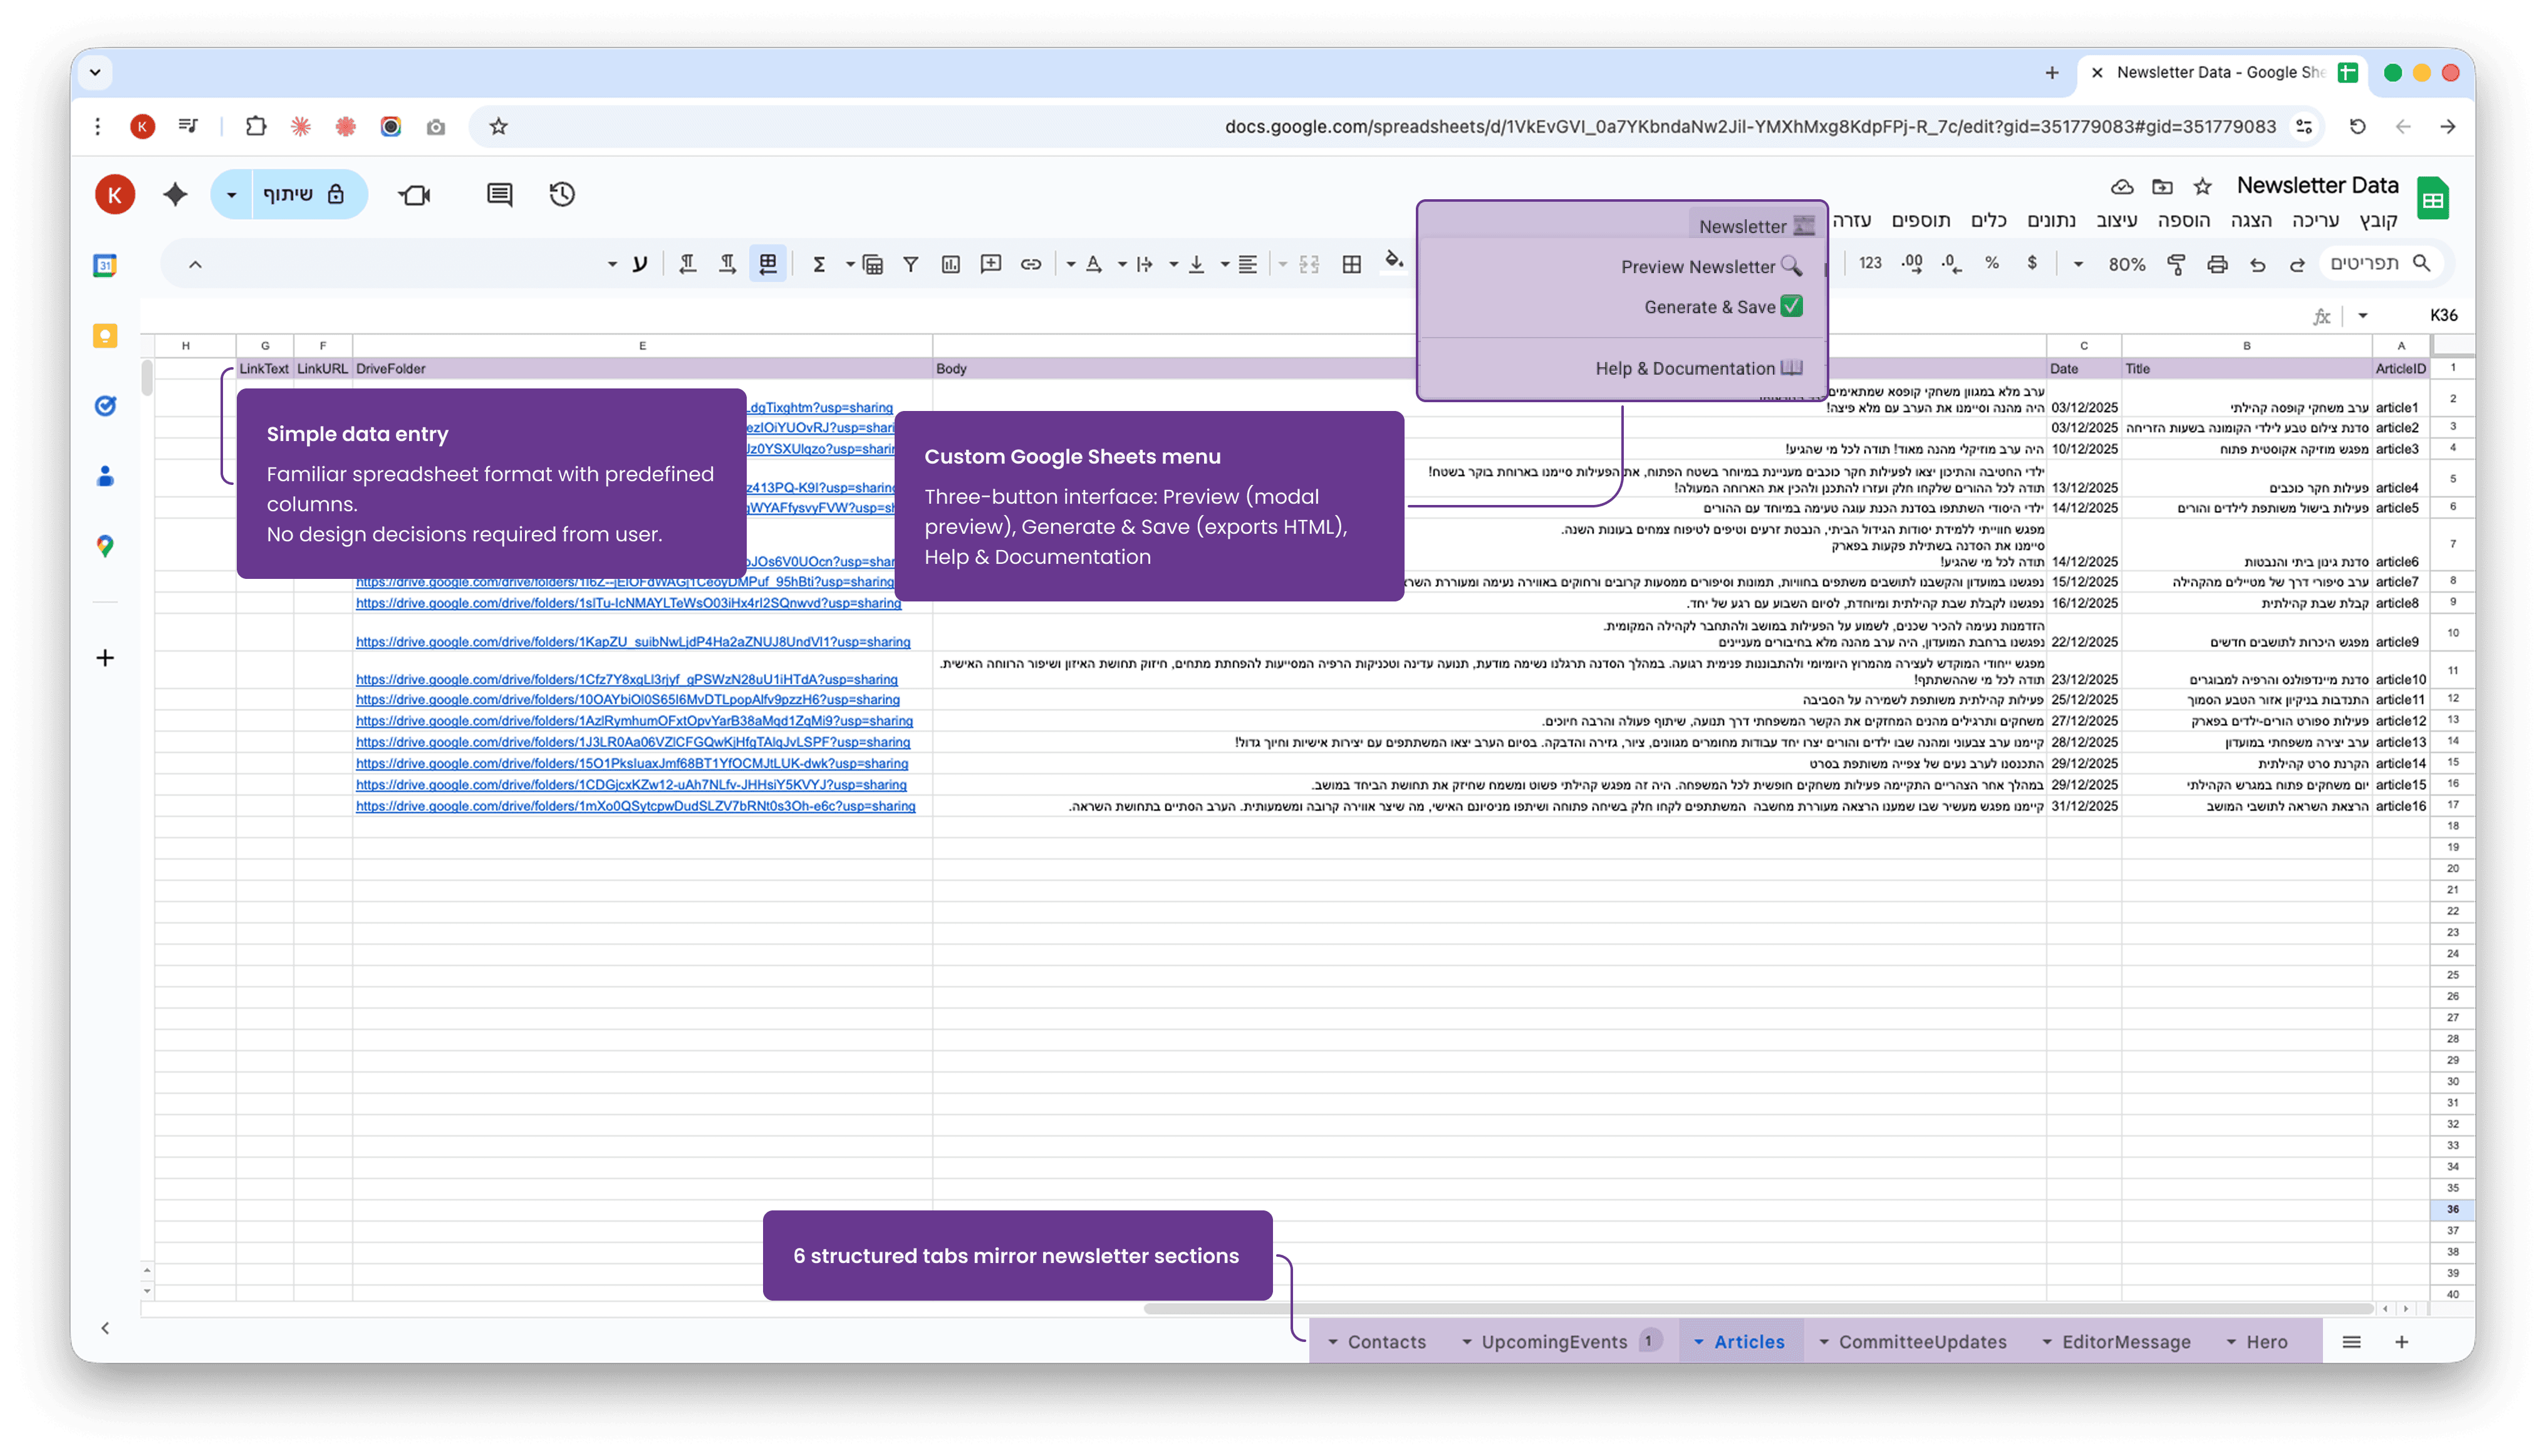Open version history clock icon
Screen dimensions: 2546x1456
coord(562,194)
